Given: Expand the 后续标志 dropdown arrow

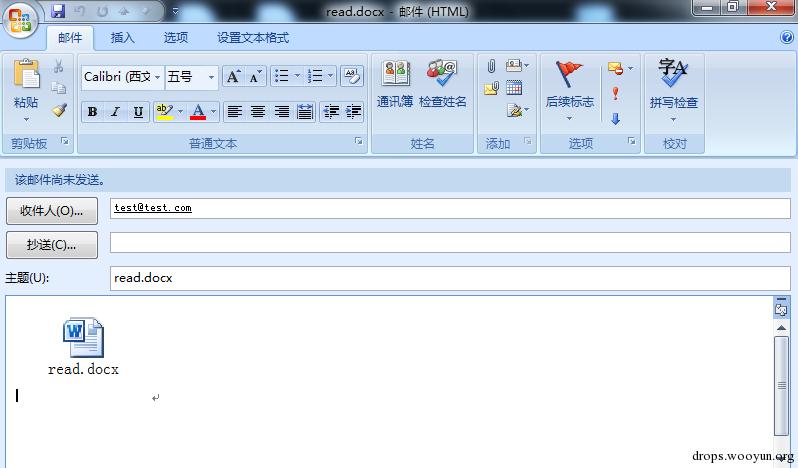Looking at the screenshot, I should (x=569, y=119).
